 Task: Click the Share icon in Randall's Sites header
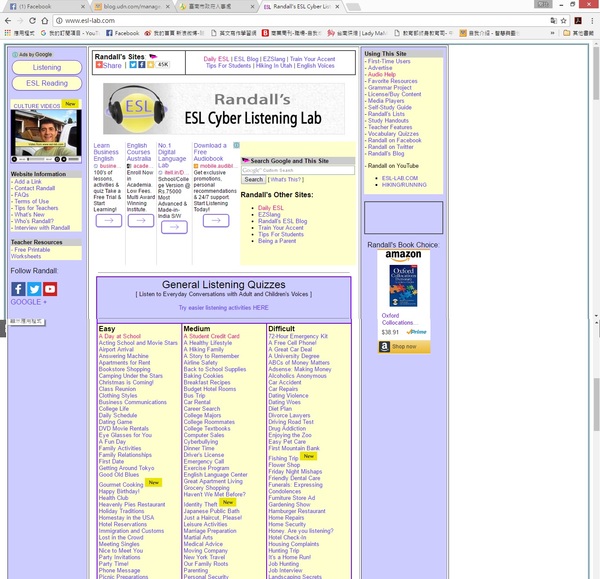109,65
